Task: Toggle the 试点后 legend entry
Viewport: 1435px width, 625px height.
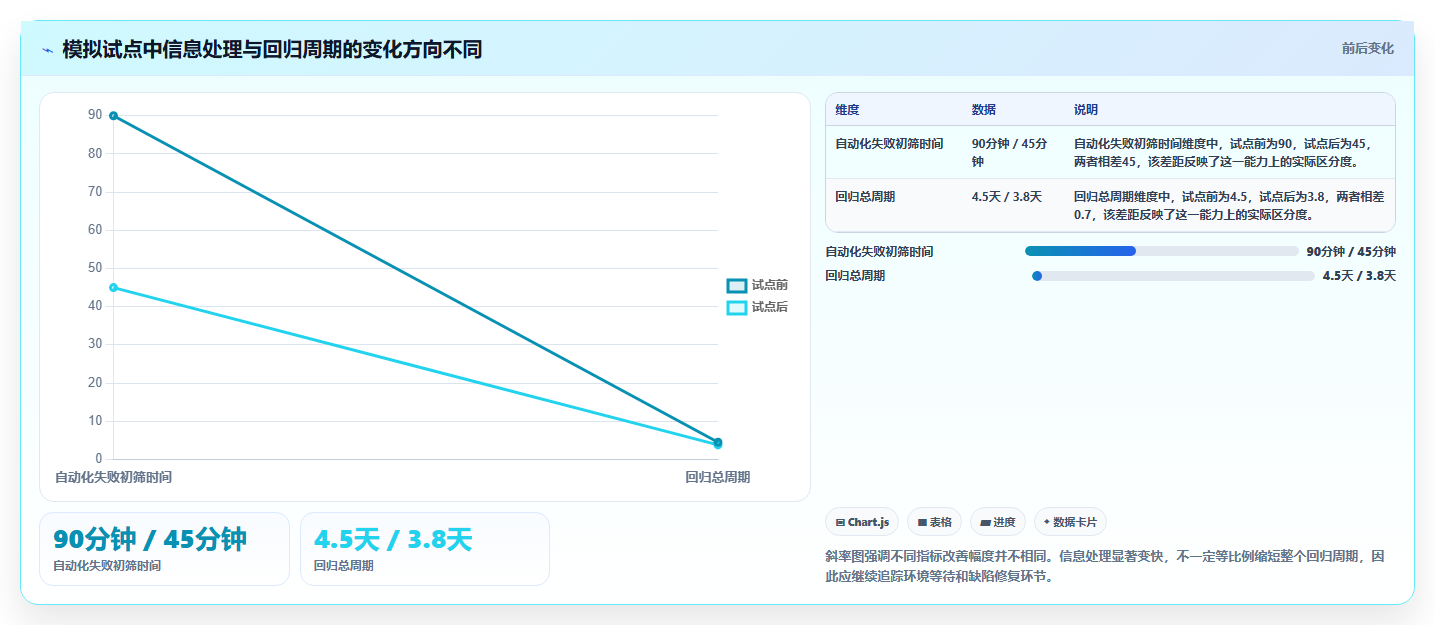Action: (757, 307)
